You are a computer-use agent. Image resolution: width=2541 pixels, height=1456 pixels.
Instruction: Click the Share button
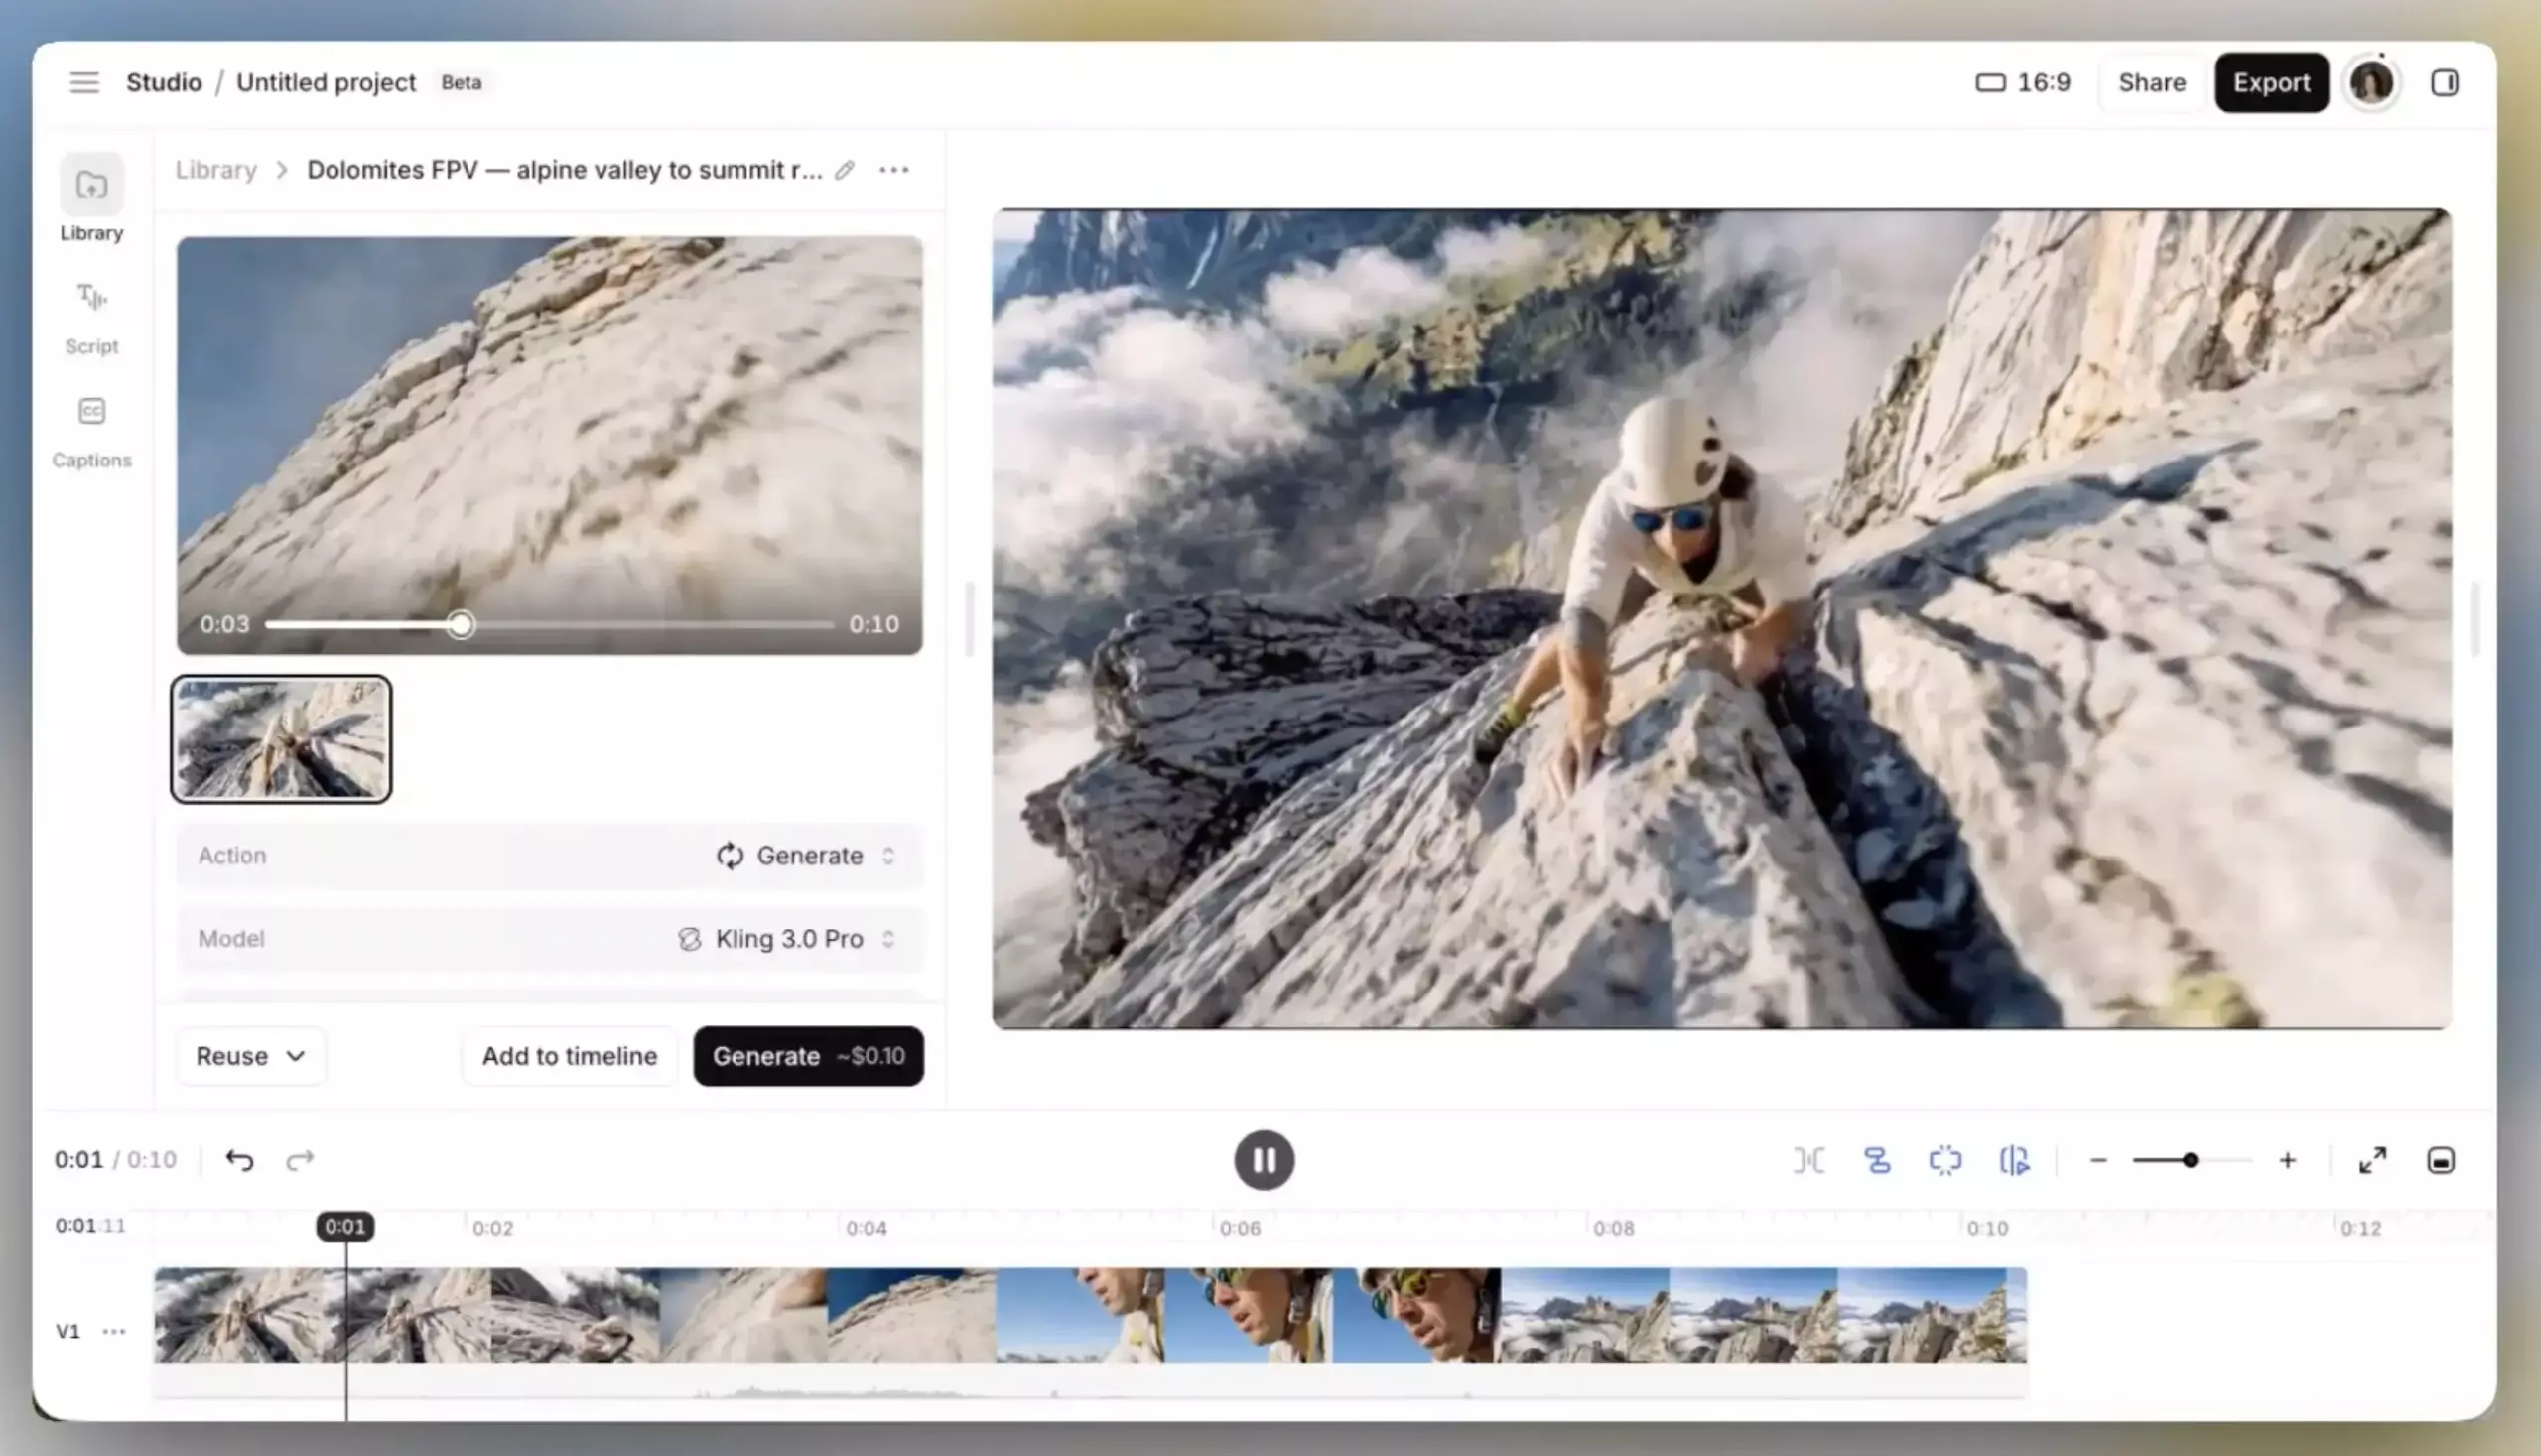click(2151, 83)
